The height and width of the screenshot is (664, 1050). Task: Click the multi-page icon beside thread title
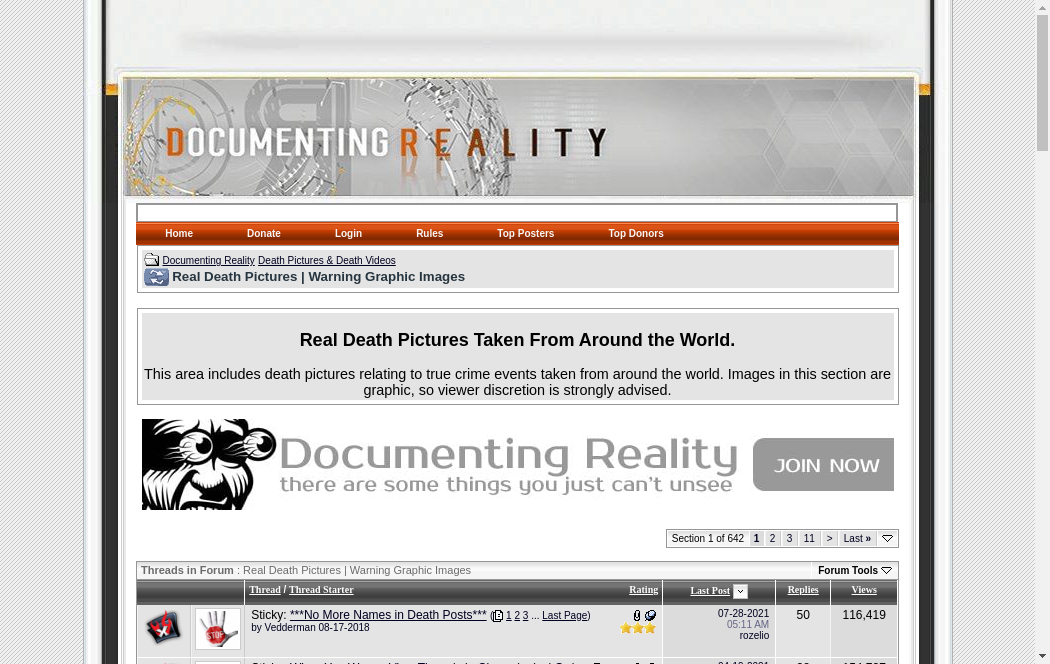point(497,616)
